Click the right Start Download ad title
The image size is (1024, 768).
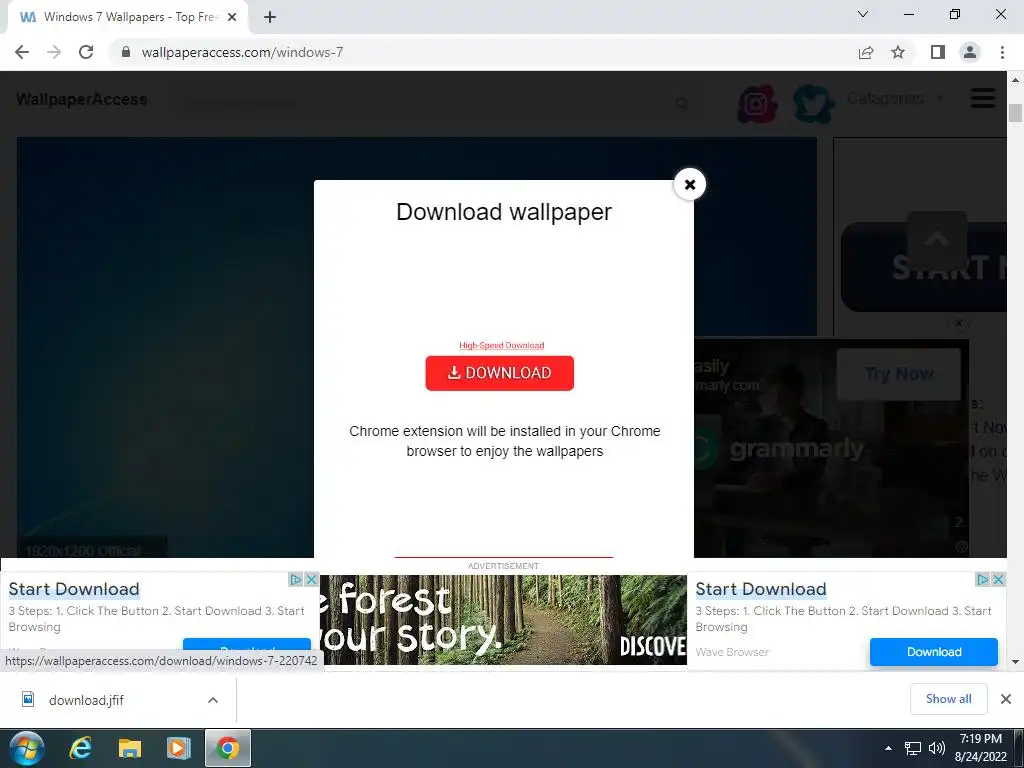pyautogui.click(x=761, y=589)
